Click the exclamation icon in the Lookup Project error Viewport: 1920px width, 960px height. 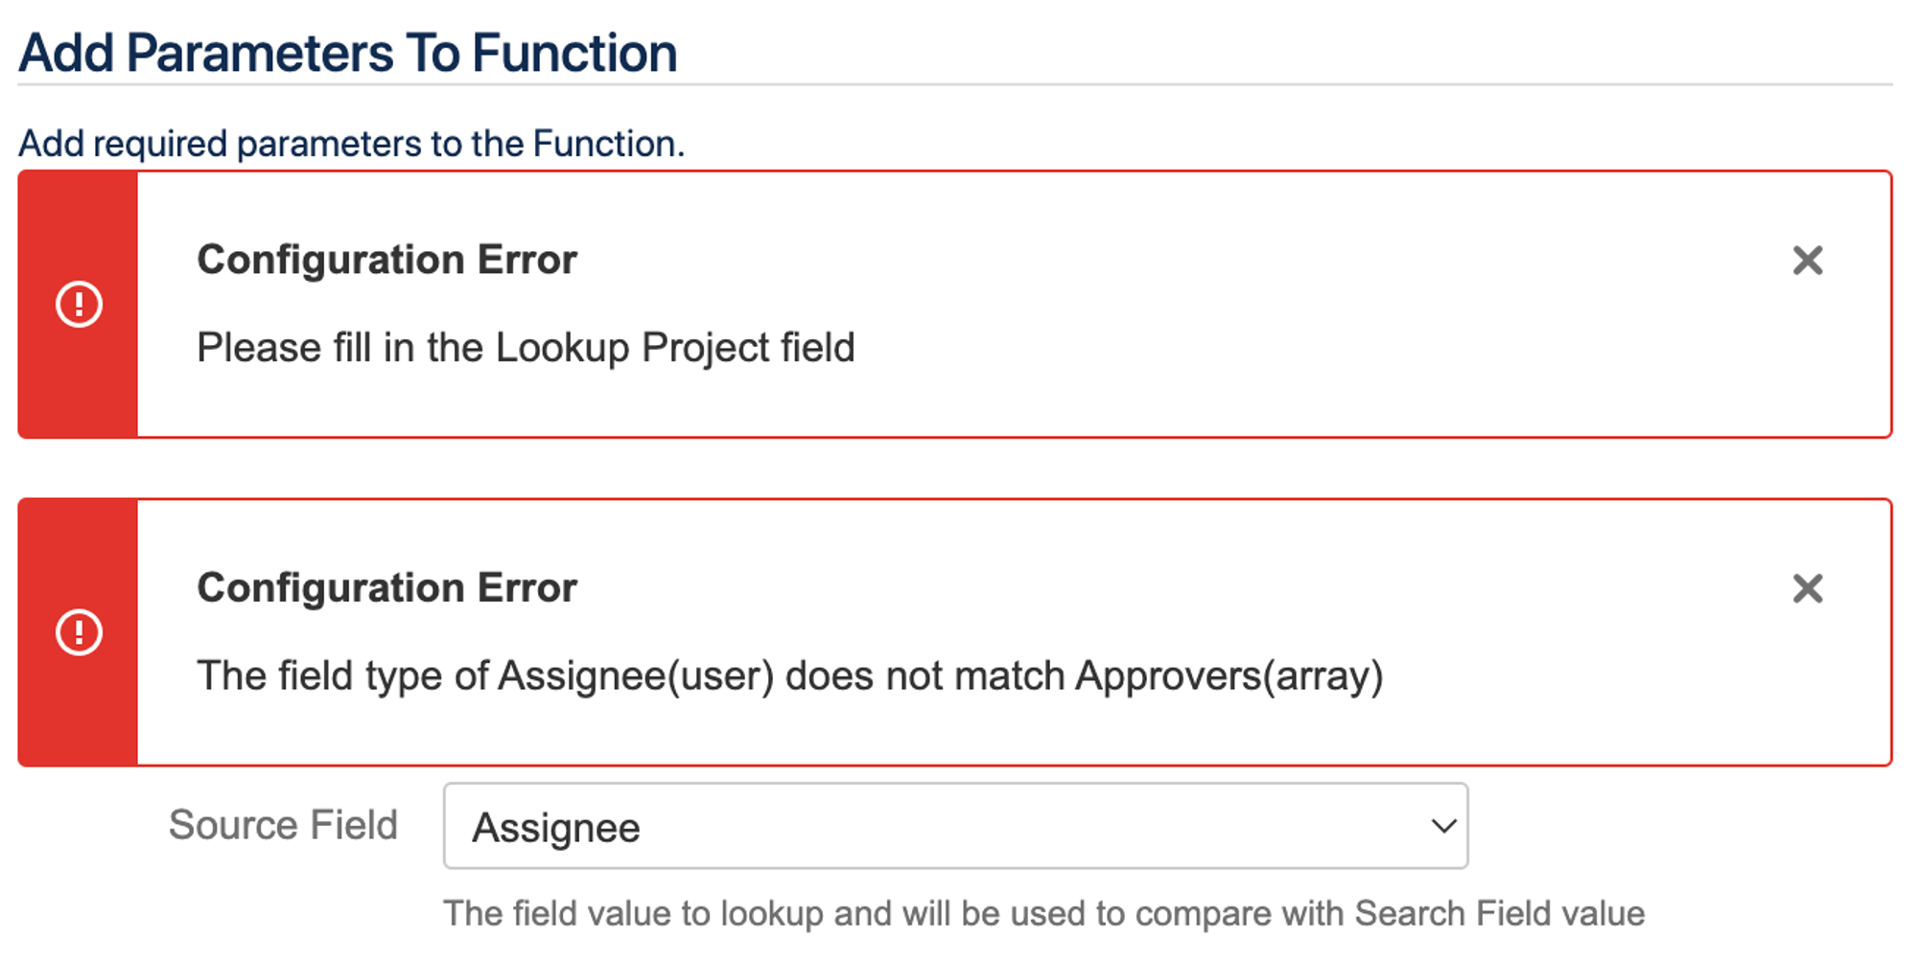tap(79, 304)
